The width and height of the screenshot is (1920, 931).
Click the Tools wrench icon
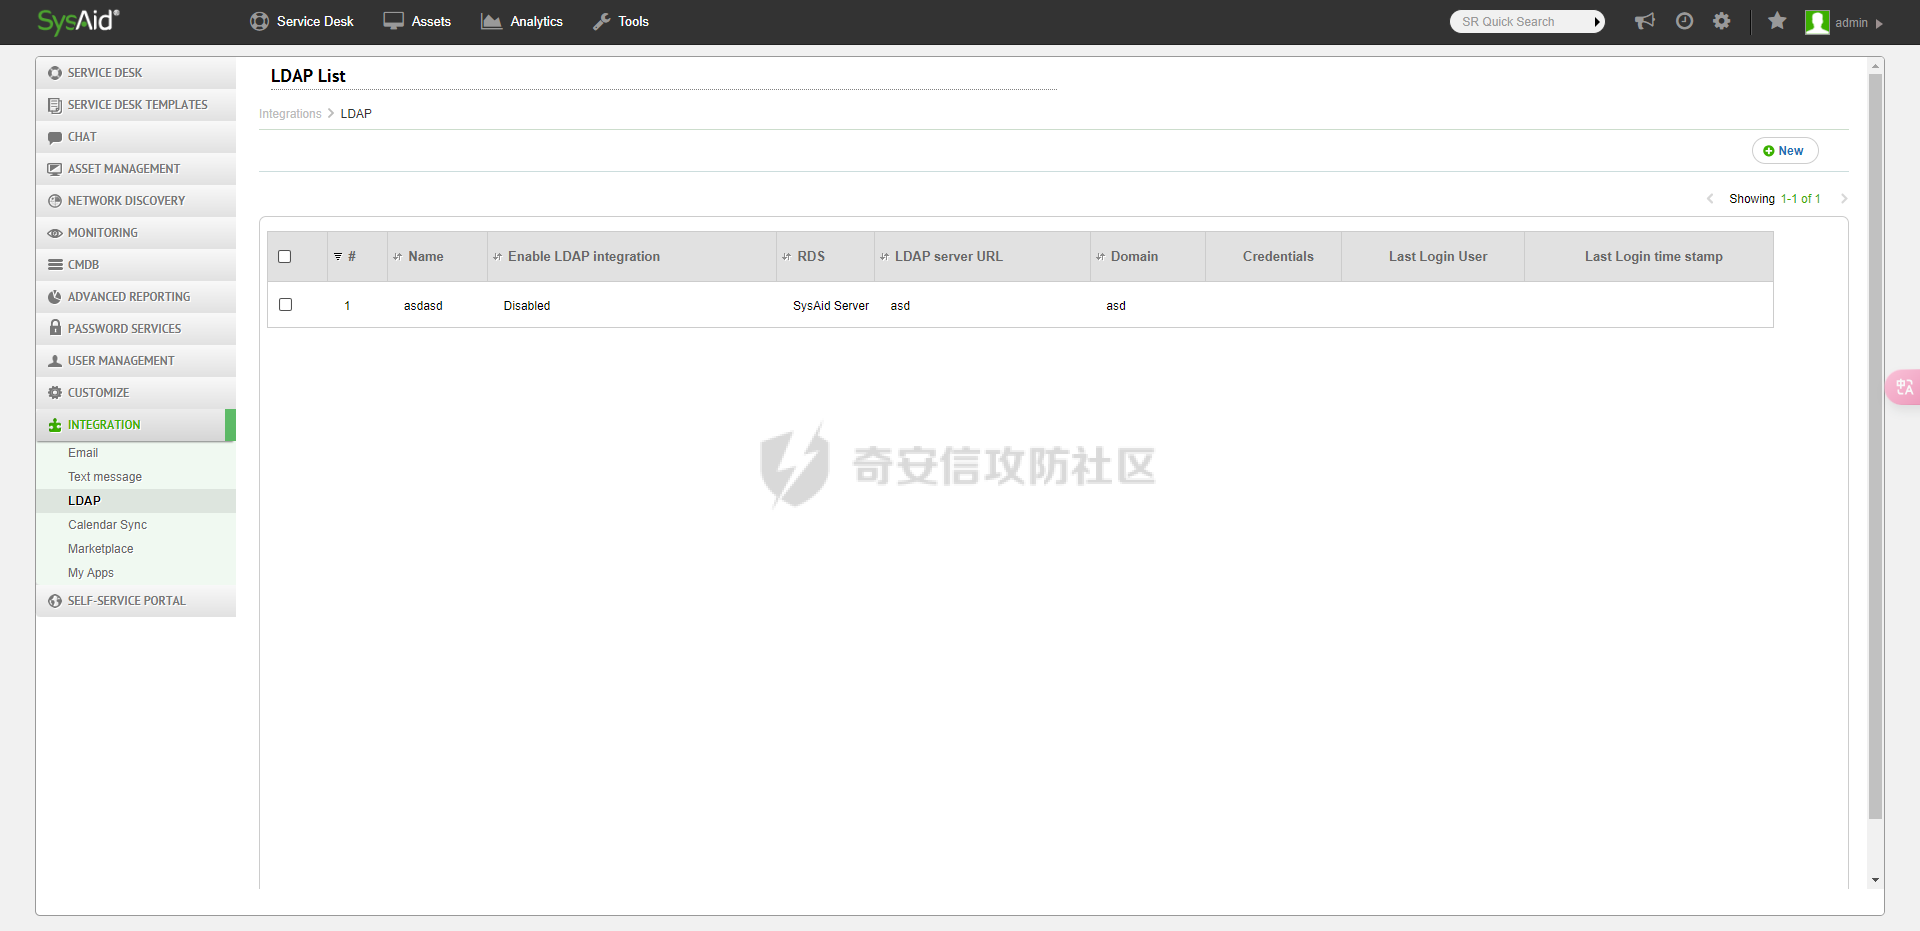[602, 21]
